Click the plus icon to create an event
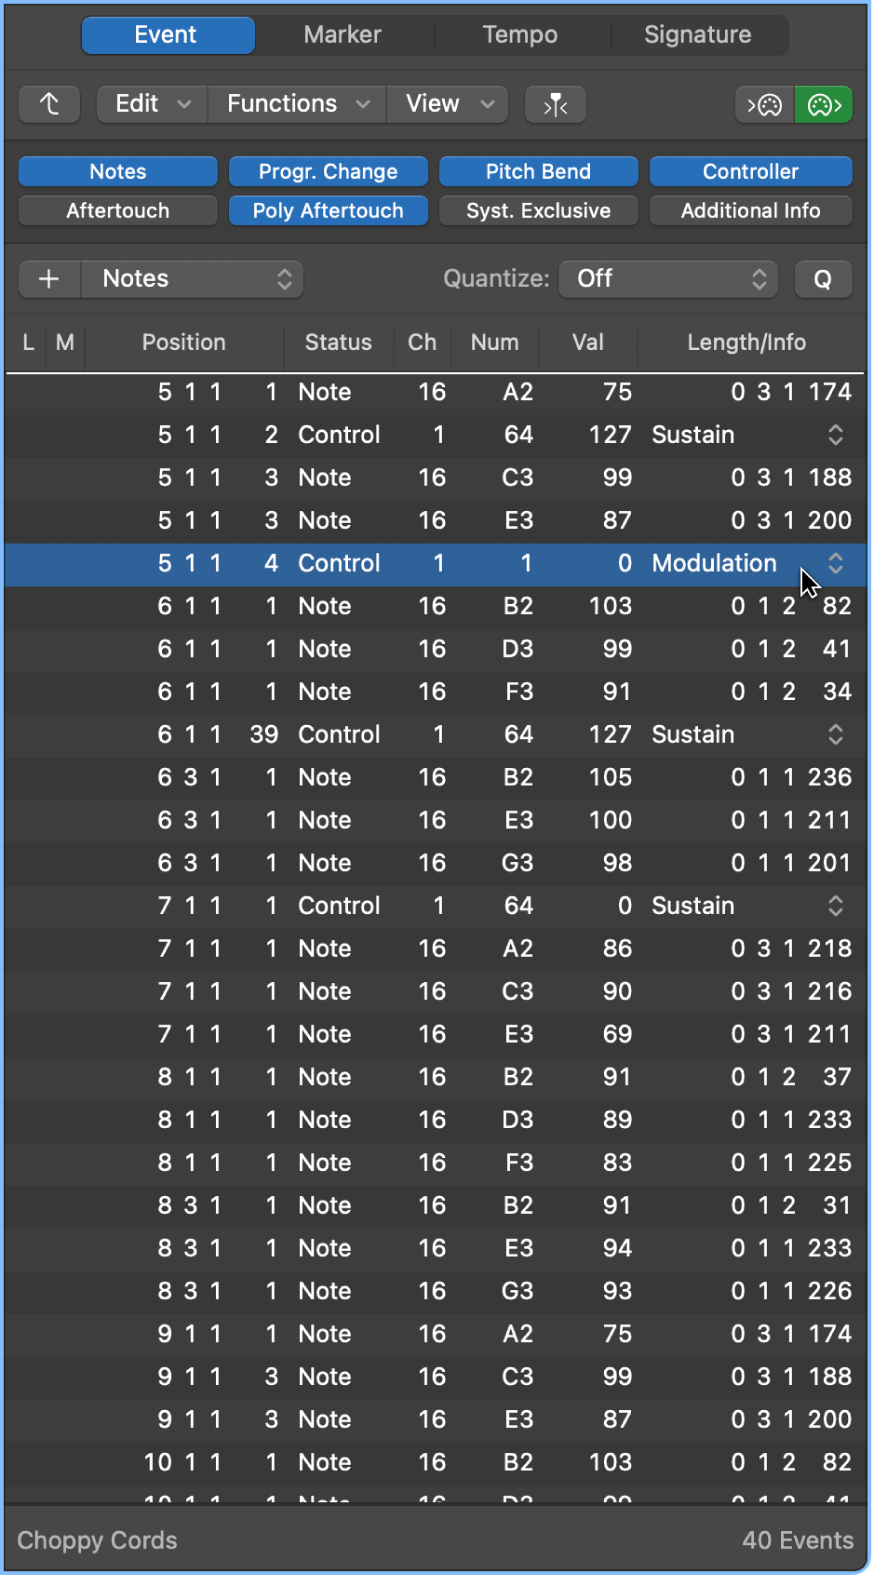Screen dimensions: 872x1578 click(x=49, y=279)
